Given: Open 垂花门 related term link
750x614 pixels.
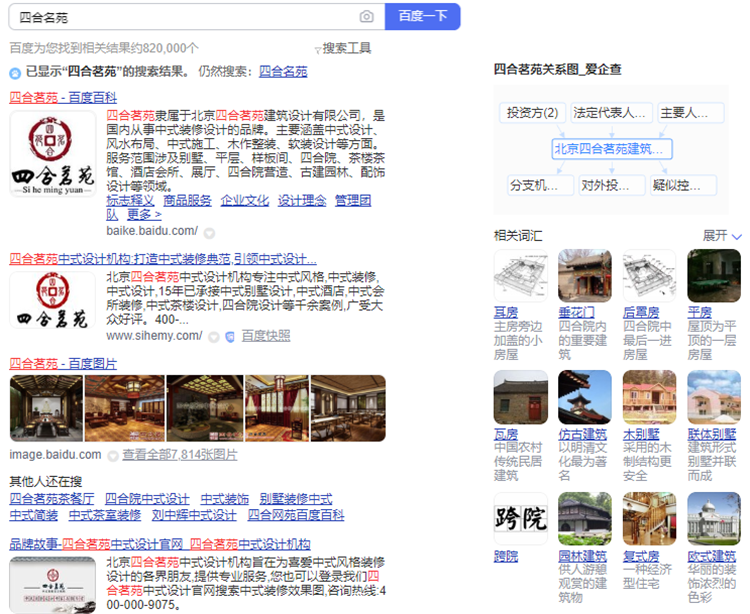Looking at the screenshot, I should [x=576, y=313].
